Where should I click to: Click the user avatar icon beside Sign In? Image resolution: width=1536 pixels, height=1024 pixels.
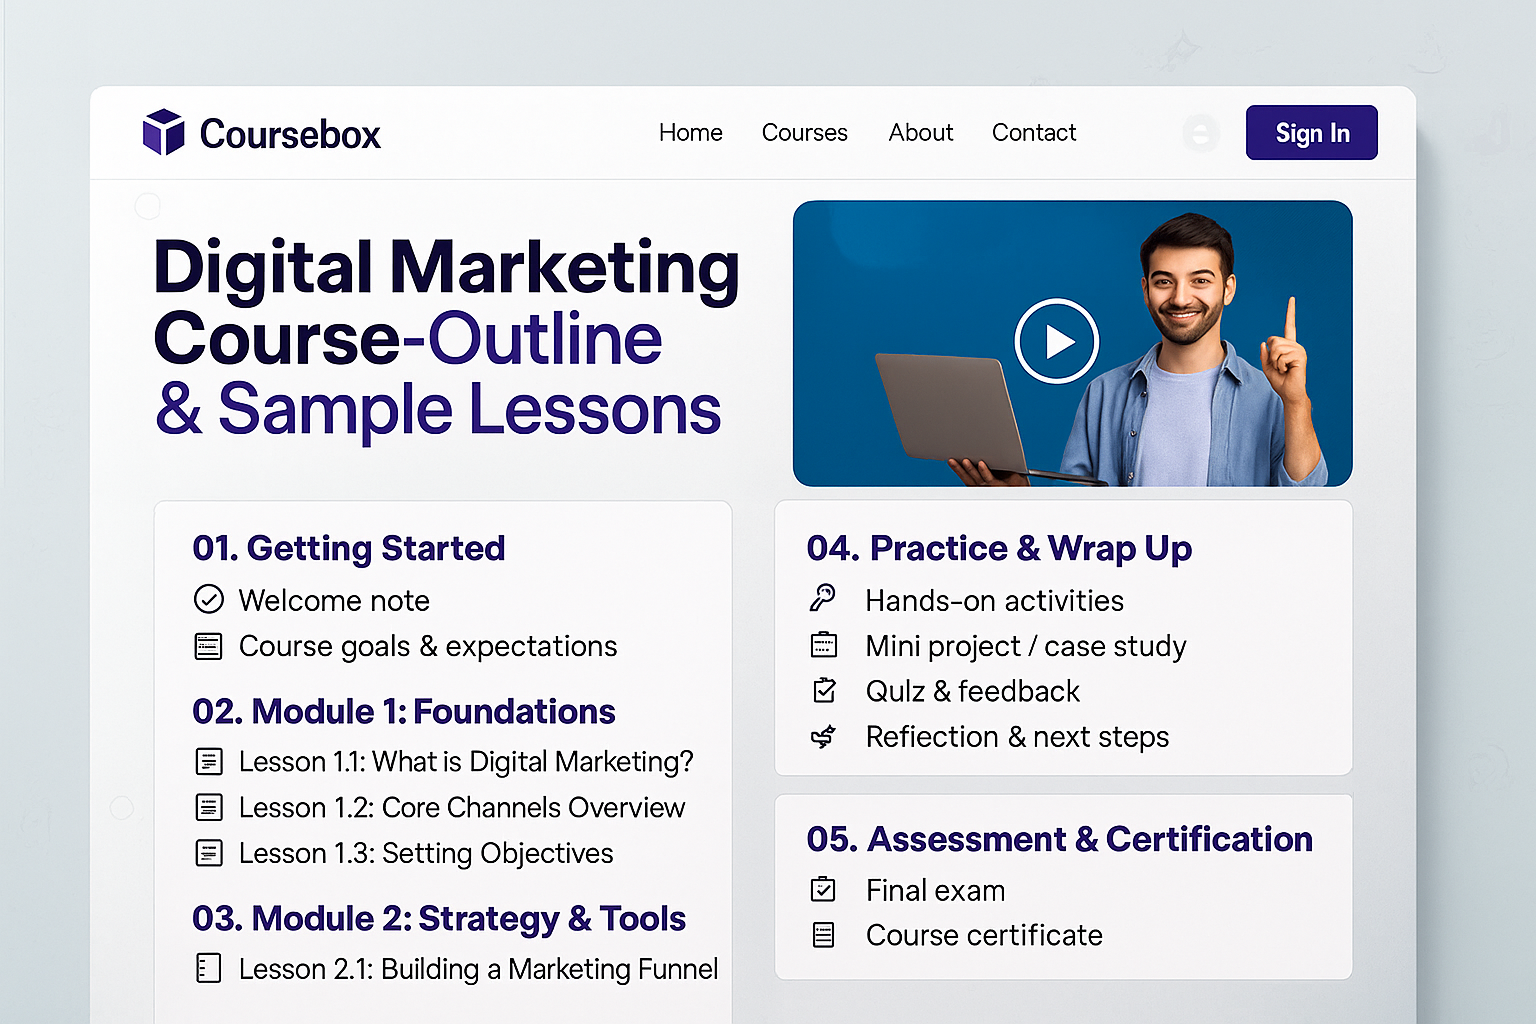1199,132
